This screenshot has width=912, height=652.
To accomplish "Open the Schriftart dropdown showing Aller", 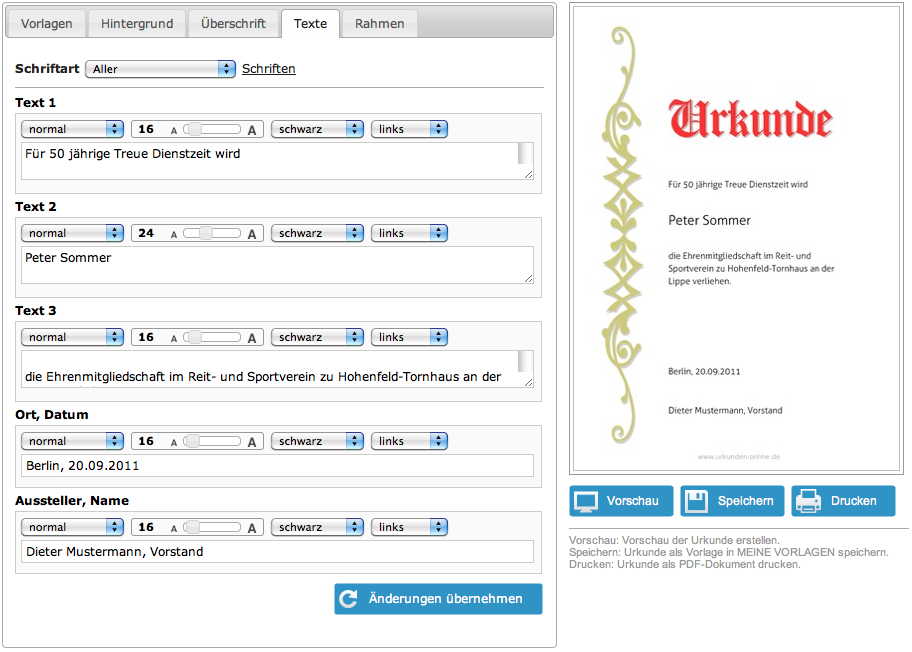I will tap(161, 69).
